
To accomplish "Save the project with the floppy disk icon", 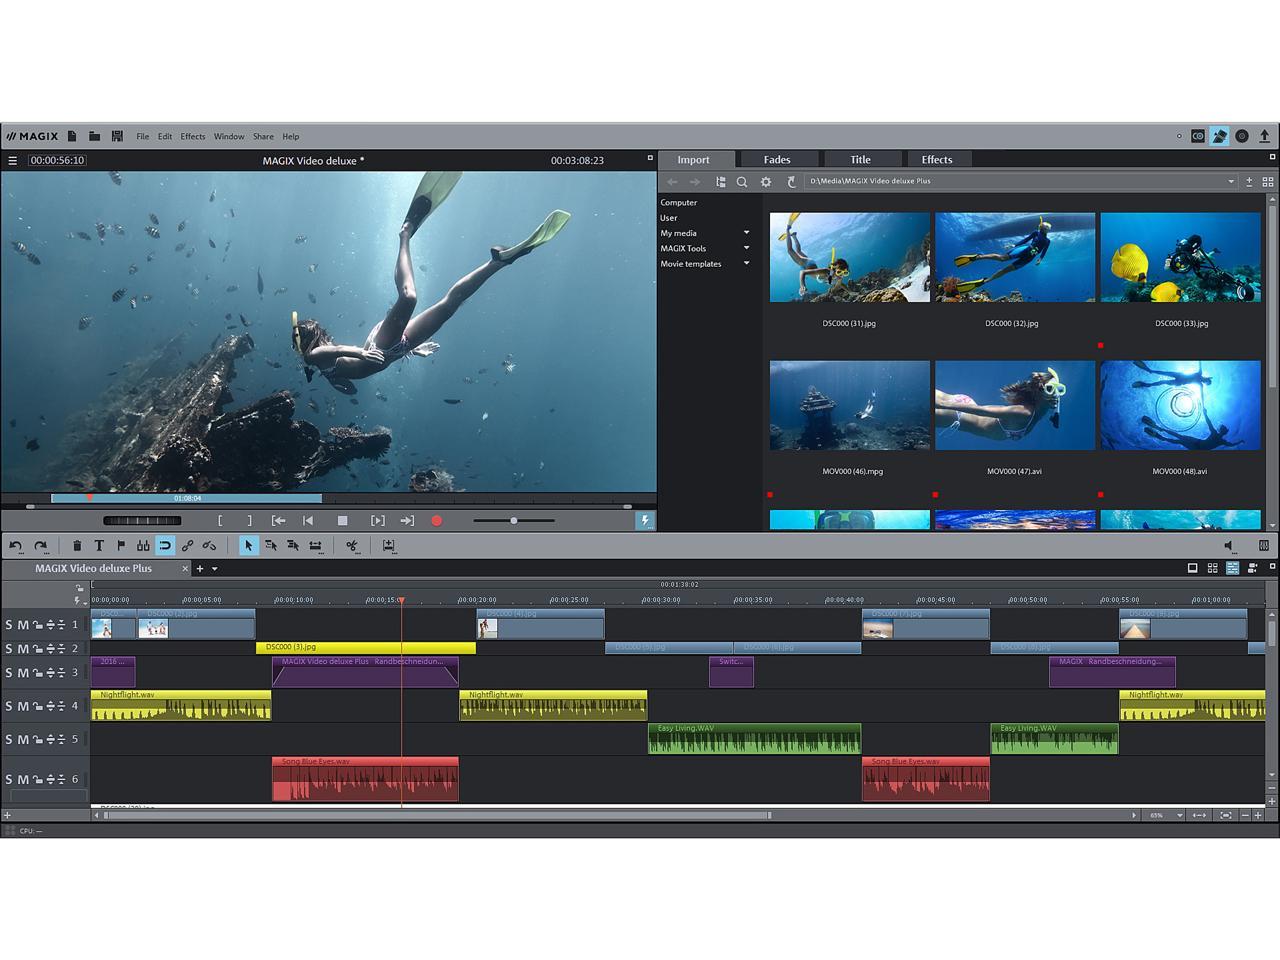I will (117, 136).
